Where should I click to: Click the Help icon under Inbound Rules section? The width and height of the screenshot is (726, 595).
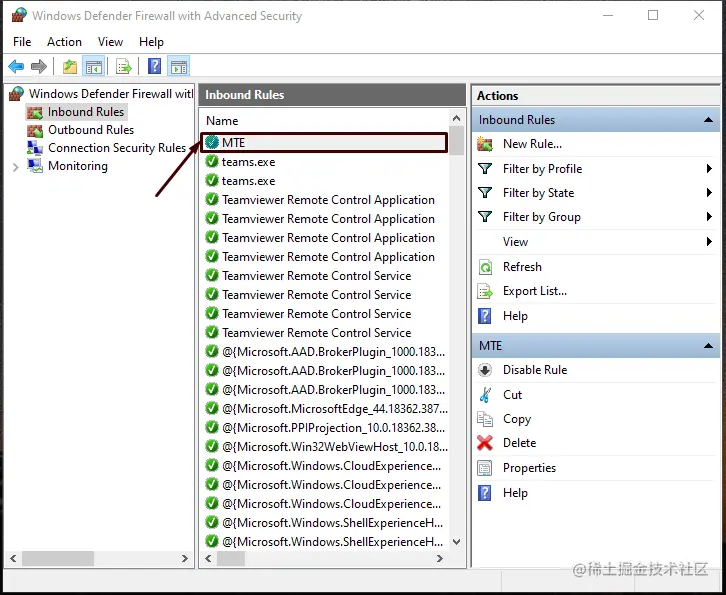point(485,316)
